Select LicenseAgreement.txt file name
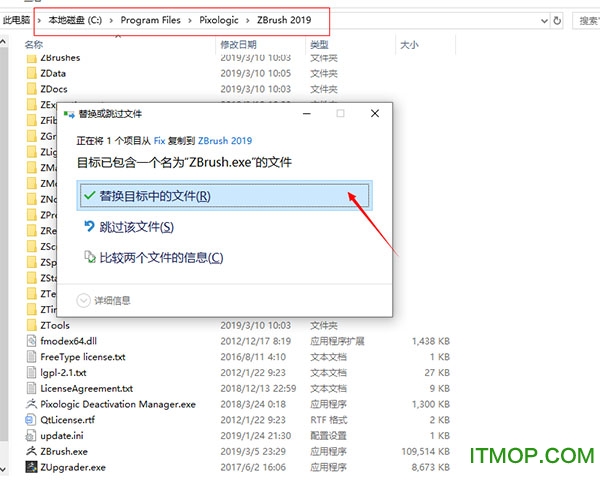This screenshot has height=481, width=600. click(86, 388)
